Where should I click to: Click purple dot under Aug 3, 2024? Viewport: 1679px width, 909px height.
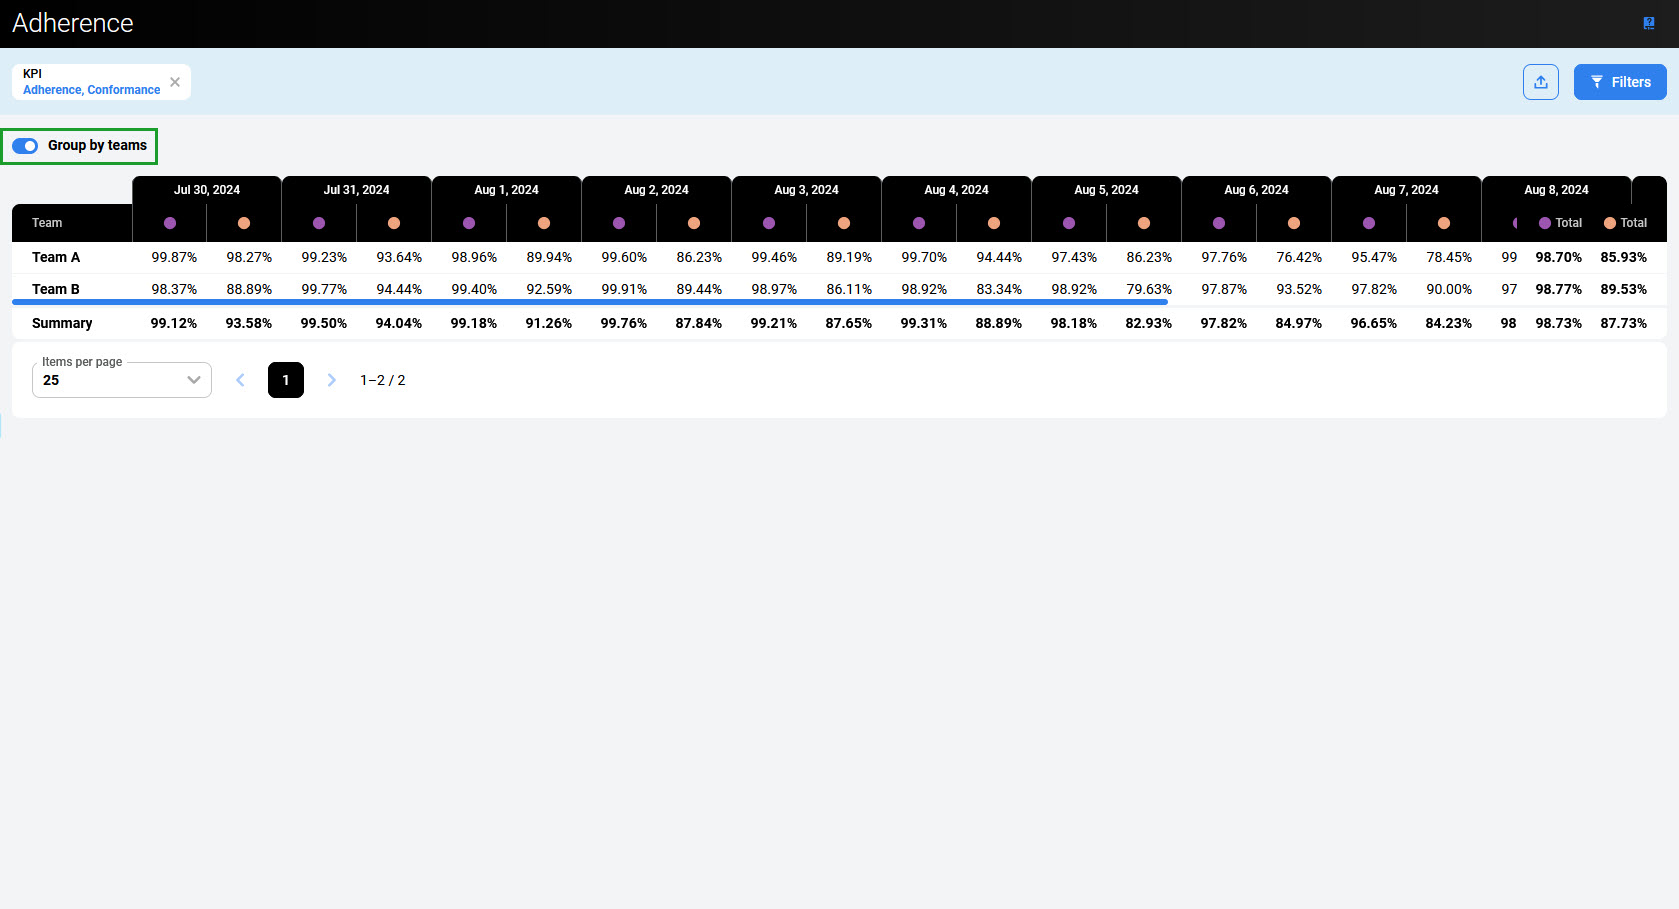[769, 223]
